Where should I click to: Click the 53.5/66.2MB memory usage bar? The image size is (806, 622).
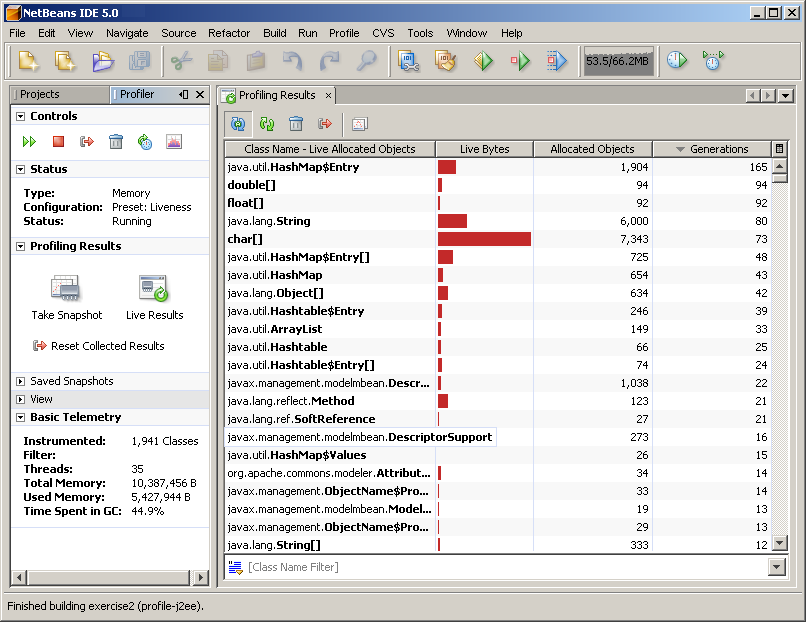click(x=617, y=61)
